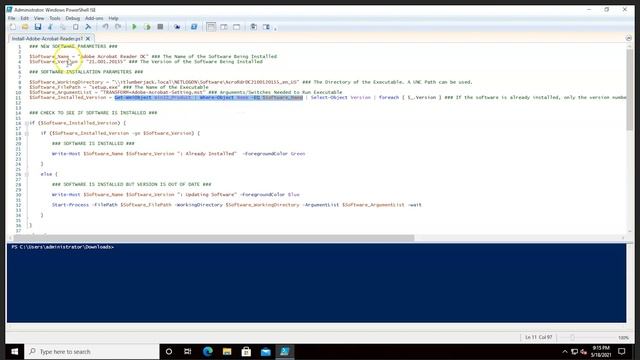
Task: Click the highlighted Get-WmiObject command on line 11
Action: tap(209, 98)
